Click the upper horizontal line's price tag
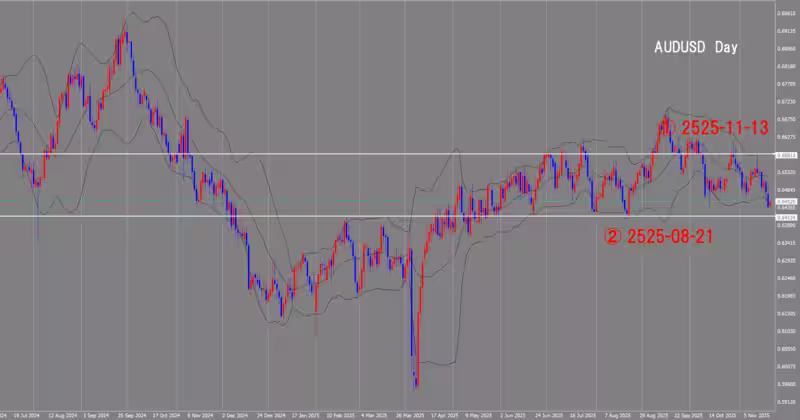 click(786, 155)
